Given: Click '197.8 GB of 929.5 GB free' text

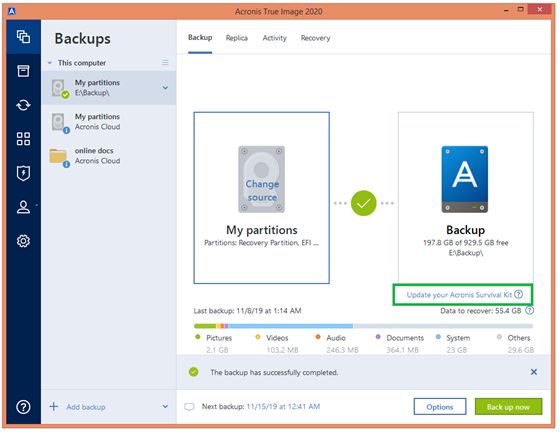Looking at the screenshot, I should pyautogui.click(x=465, y=243).
